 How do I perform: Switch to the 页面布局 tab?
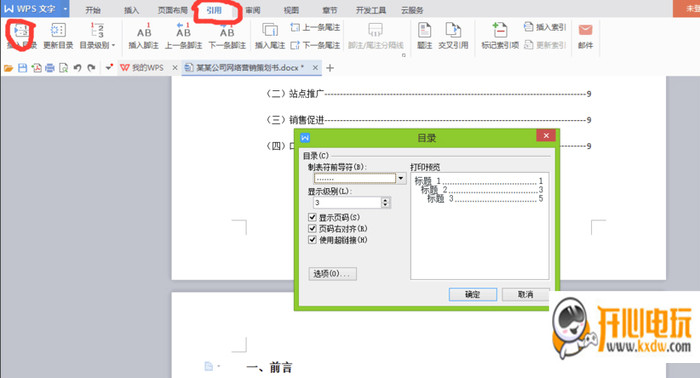click(173, 10)
